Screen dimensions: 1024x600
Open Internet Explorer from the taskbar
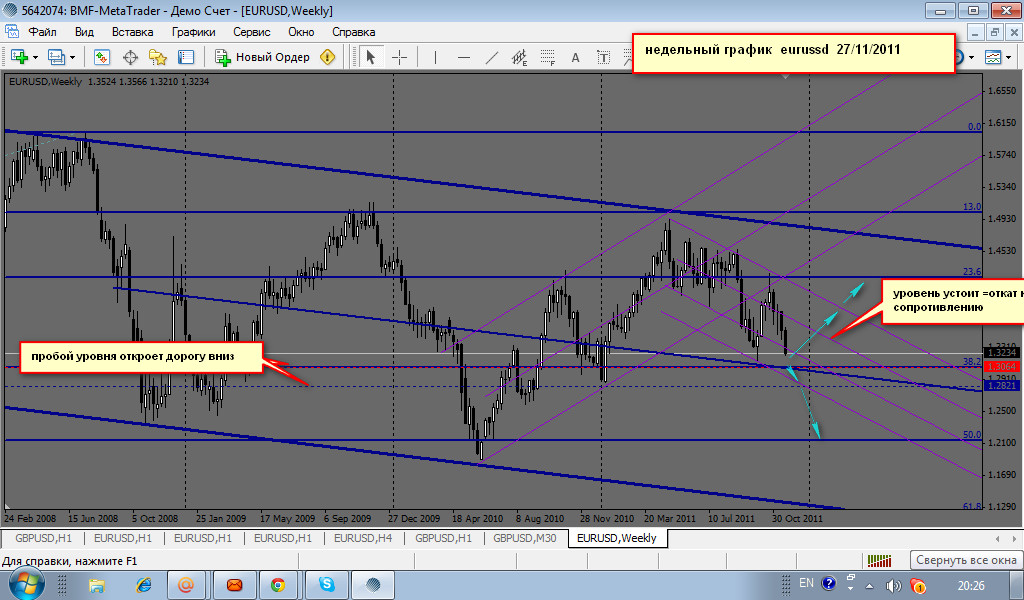pos(143,585)
